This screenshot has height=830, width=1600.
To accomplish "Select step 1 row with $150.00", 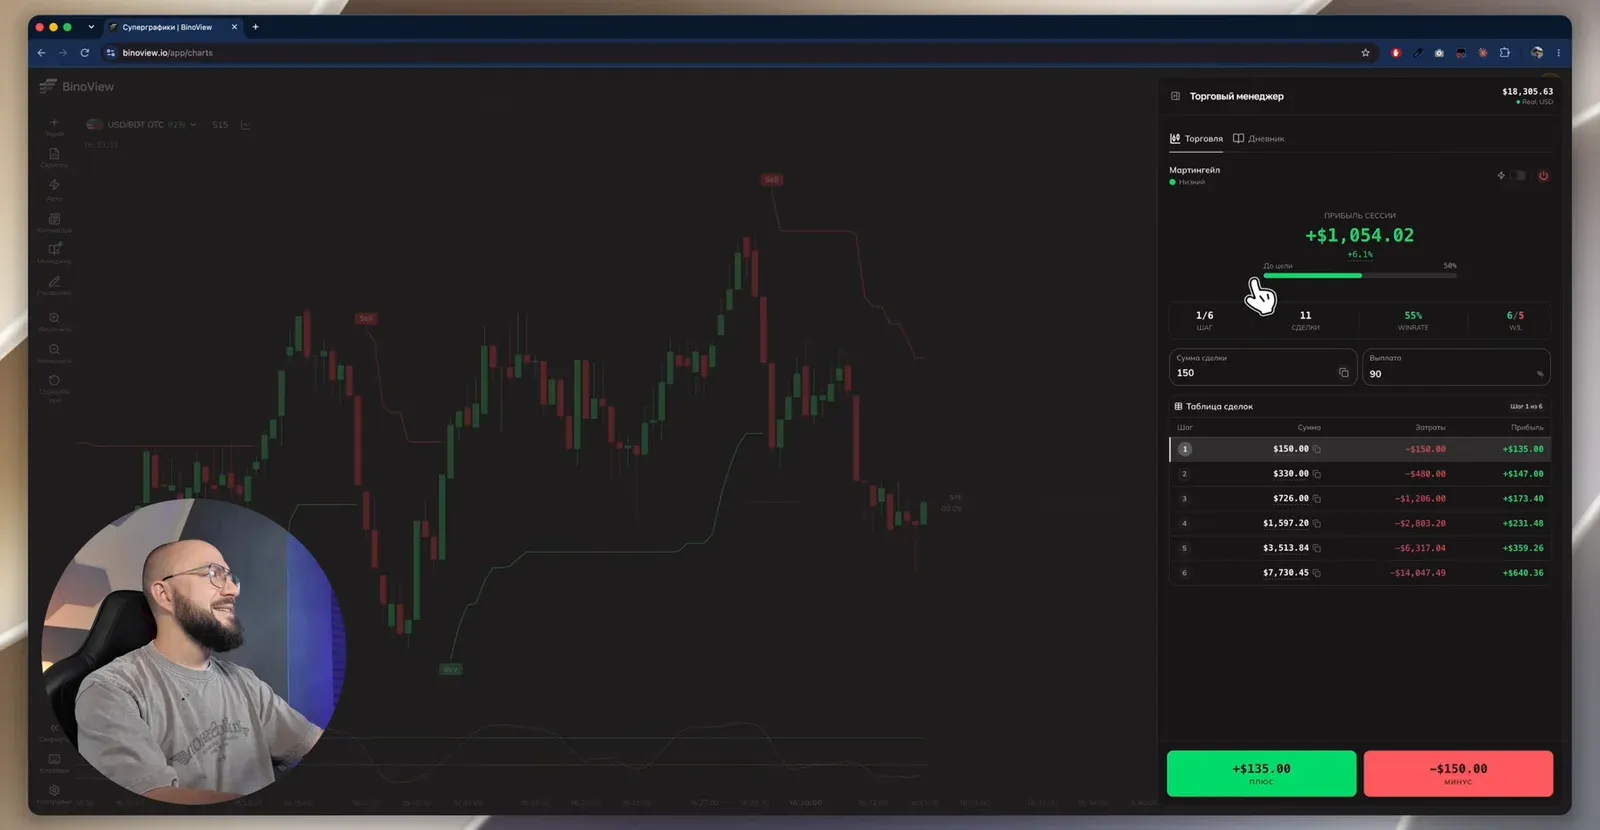I will click(1360, 449).
